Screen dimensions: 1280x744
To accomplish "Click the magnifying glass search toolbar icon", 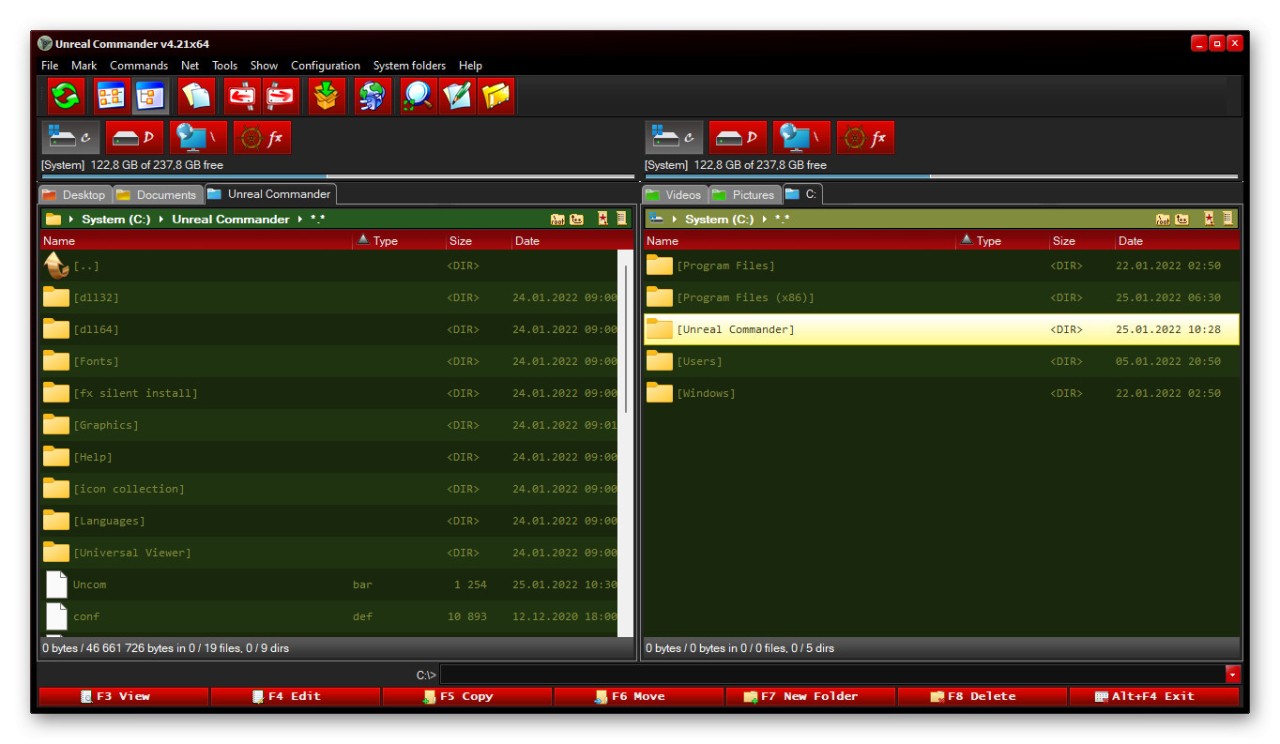I will pos(417,96).
